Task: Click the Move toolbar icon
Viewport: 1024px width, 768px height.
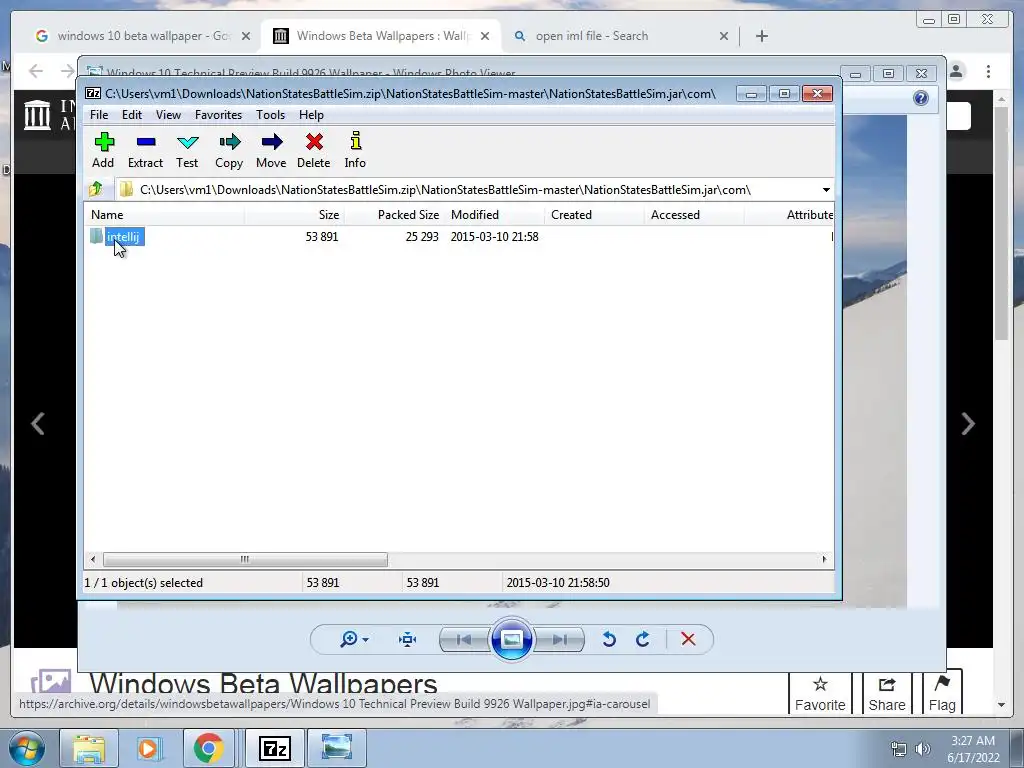Action: [271, 150]
